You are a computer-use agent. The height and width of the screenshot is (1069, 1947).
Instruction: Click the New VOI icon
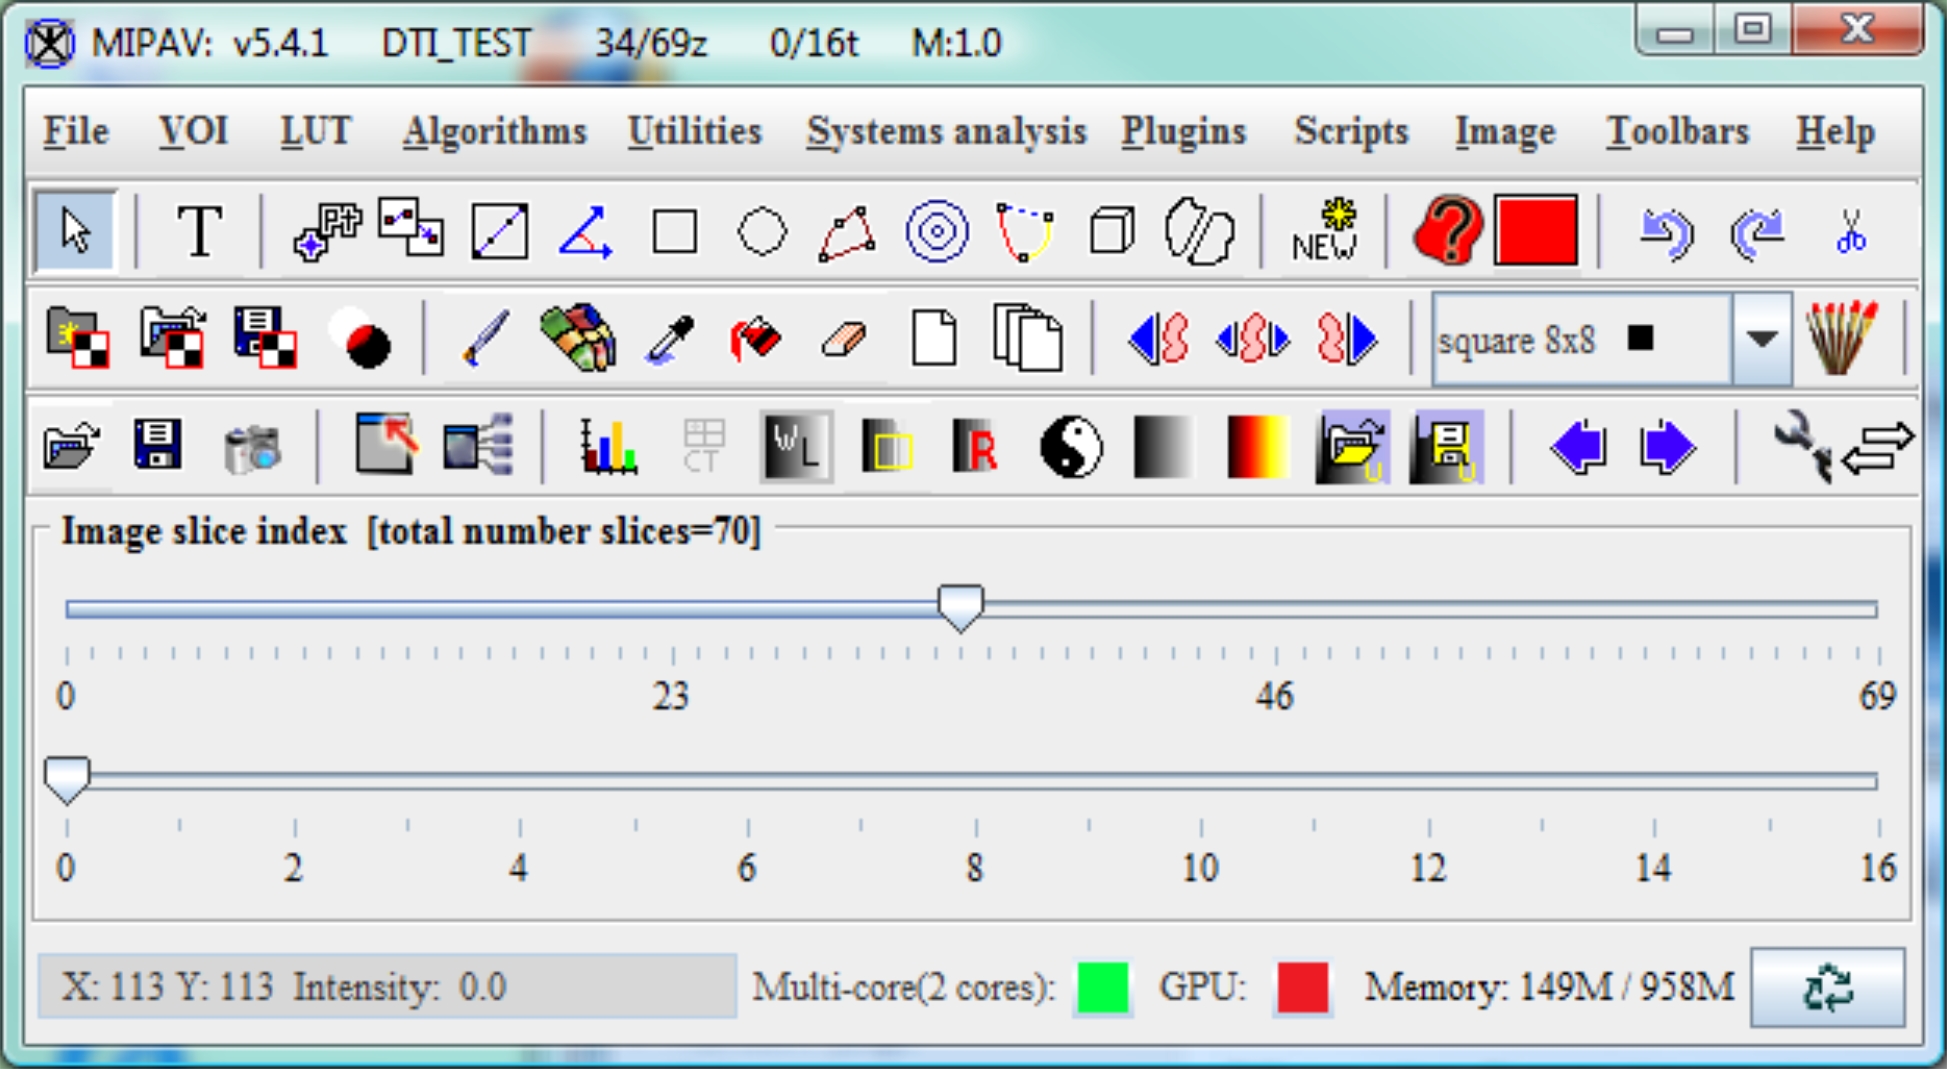click(x=1324, y=232)
